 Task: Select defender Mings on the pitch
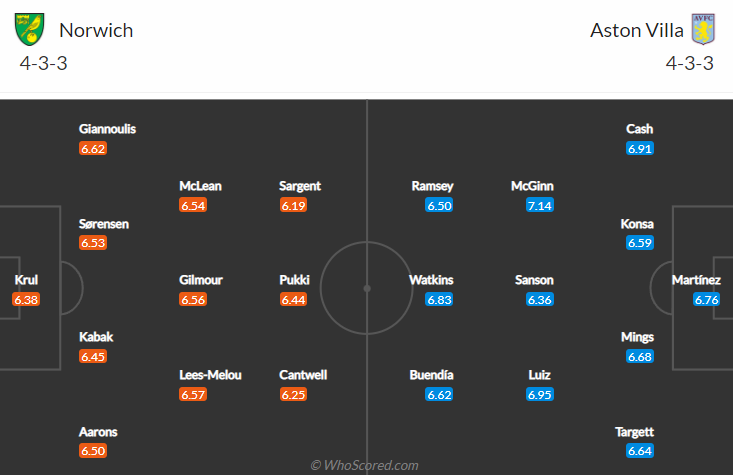tap(638, 337)
